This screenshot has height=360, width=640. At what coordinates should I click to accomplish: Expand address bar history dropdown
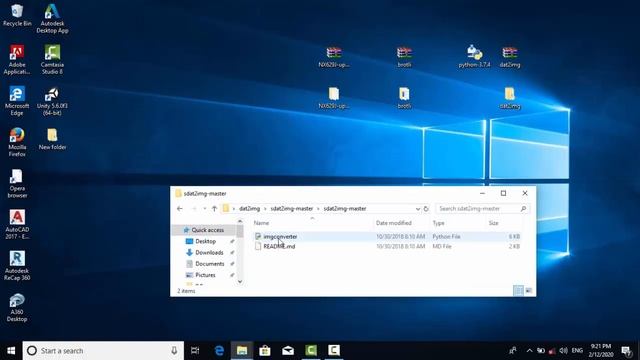pyautogui.click(x=418, y=209)
